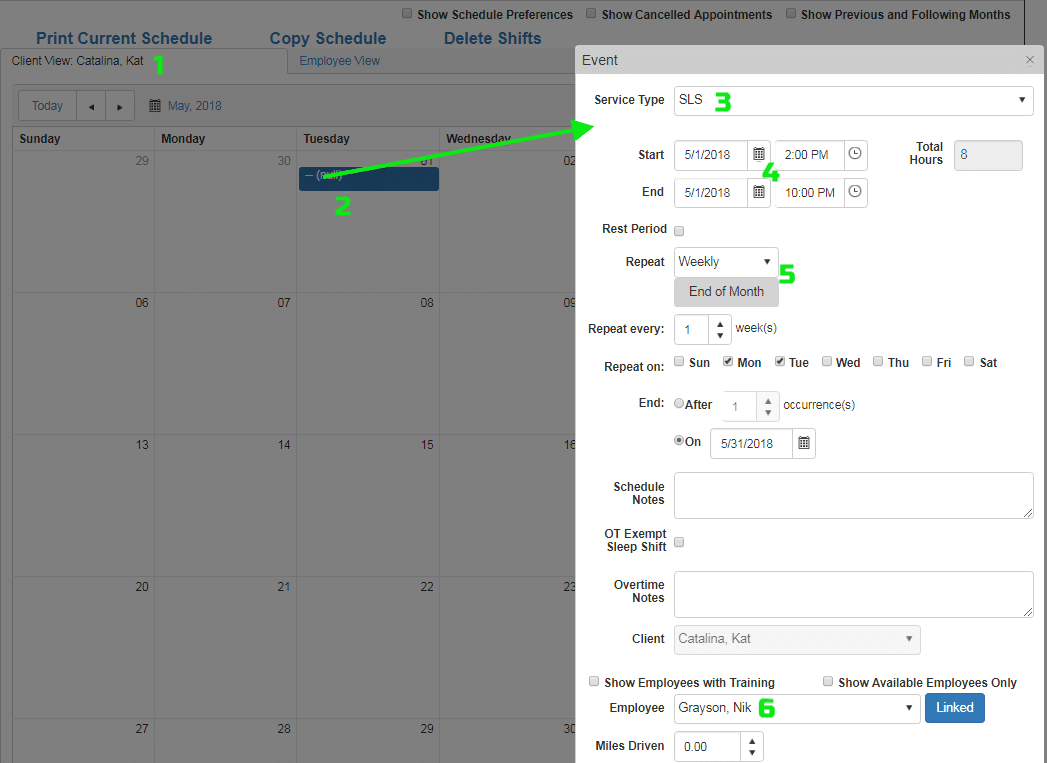Enable Show Cancelled Appointments

pos(590,14)
